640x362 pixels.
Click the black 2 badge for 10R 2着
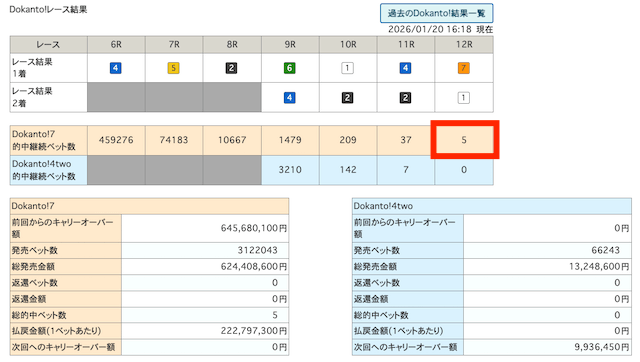[347, 98]
